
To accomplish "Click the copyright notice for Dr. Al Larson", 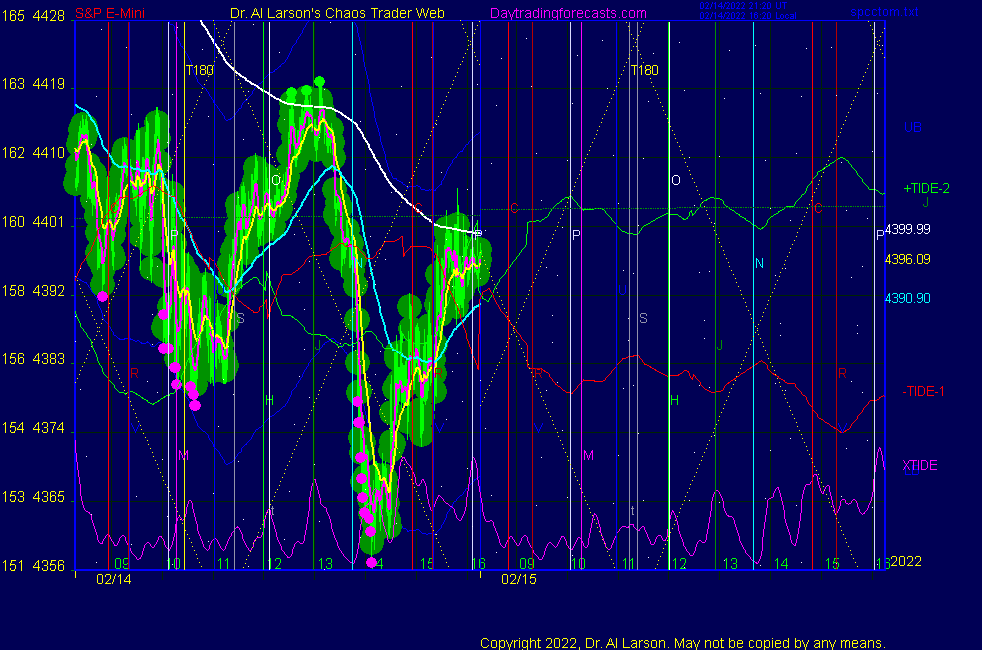I will 683,643.
